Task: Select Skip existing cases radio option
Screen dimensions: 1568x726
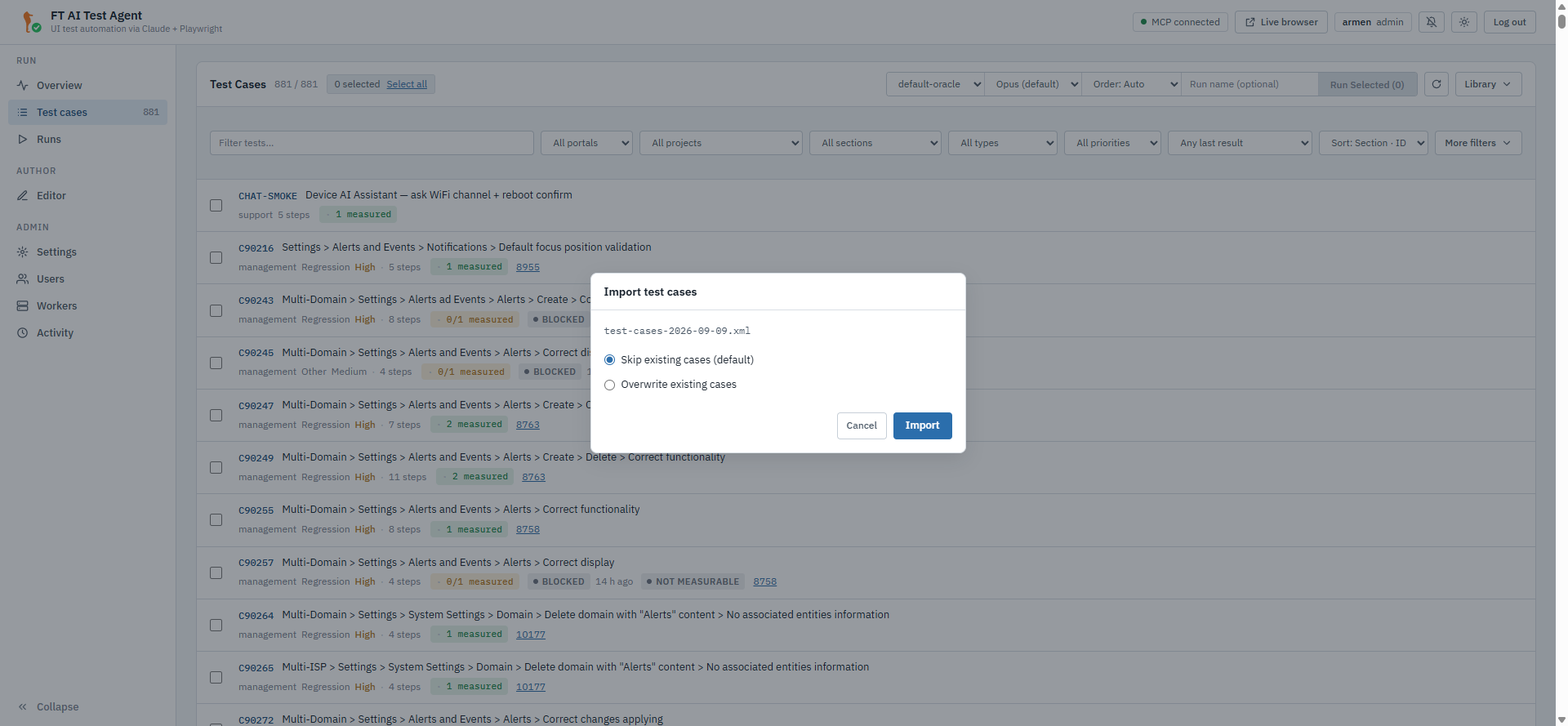Action: [610, 359]
